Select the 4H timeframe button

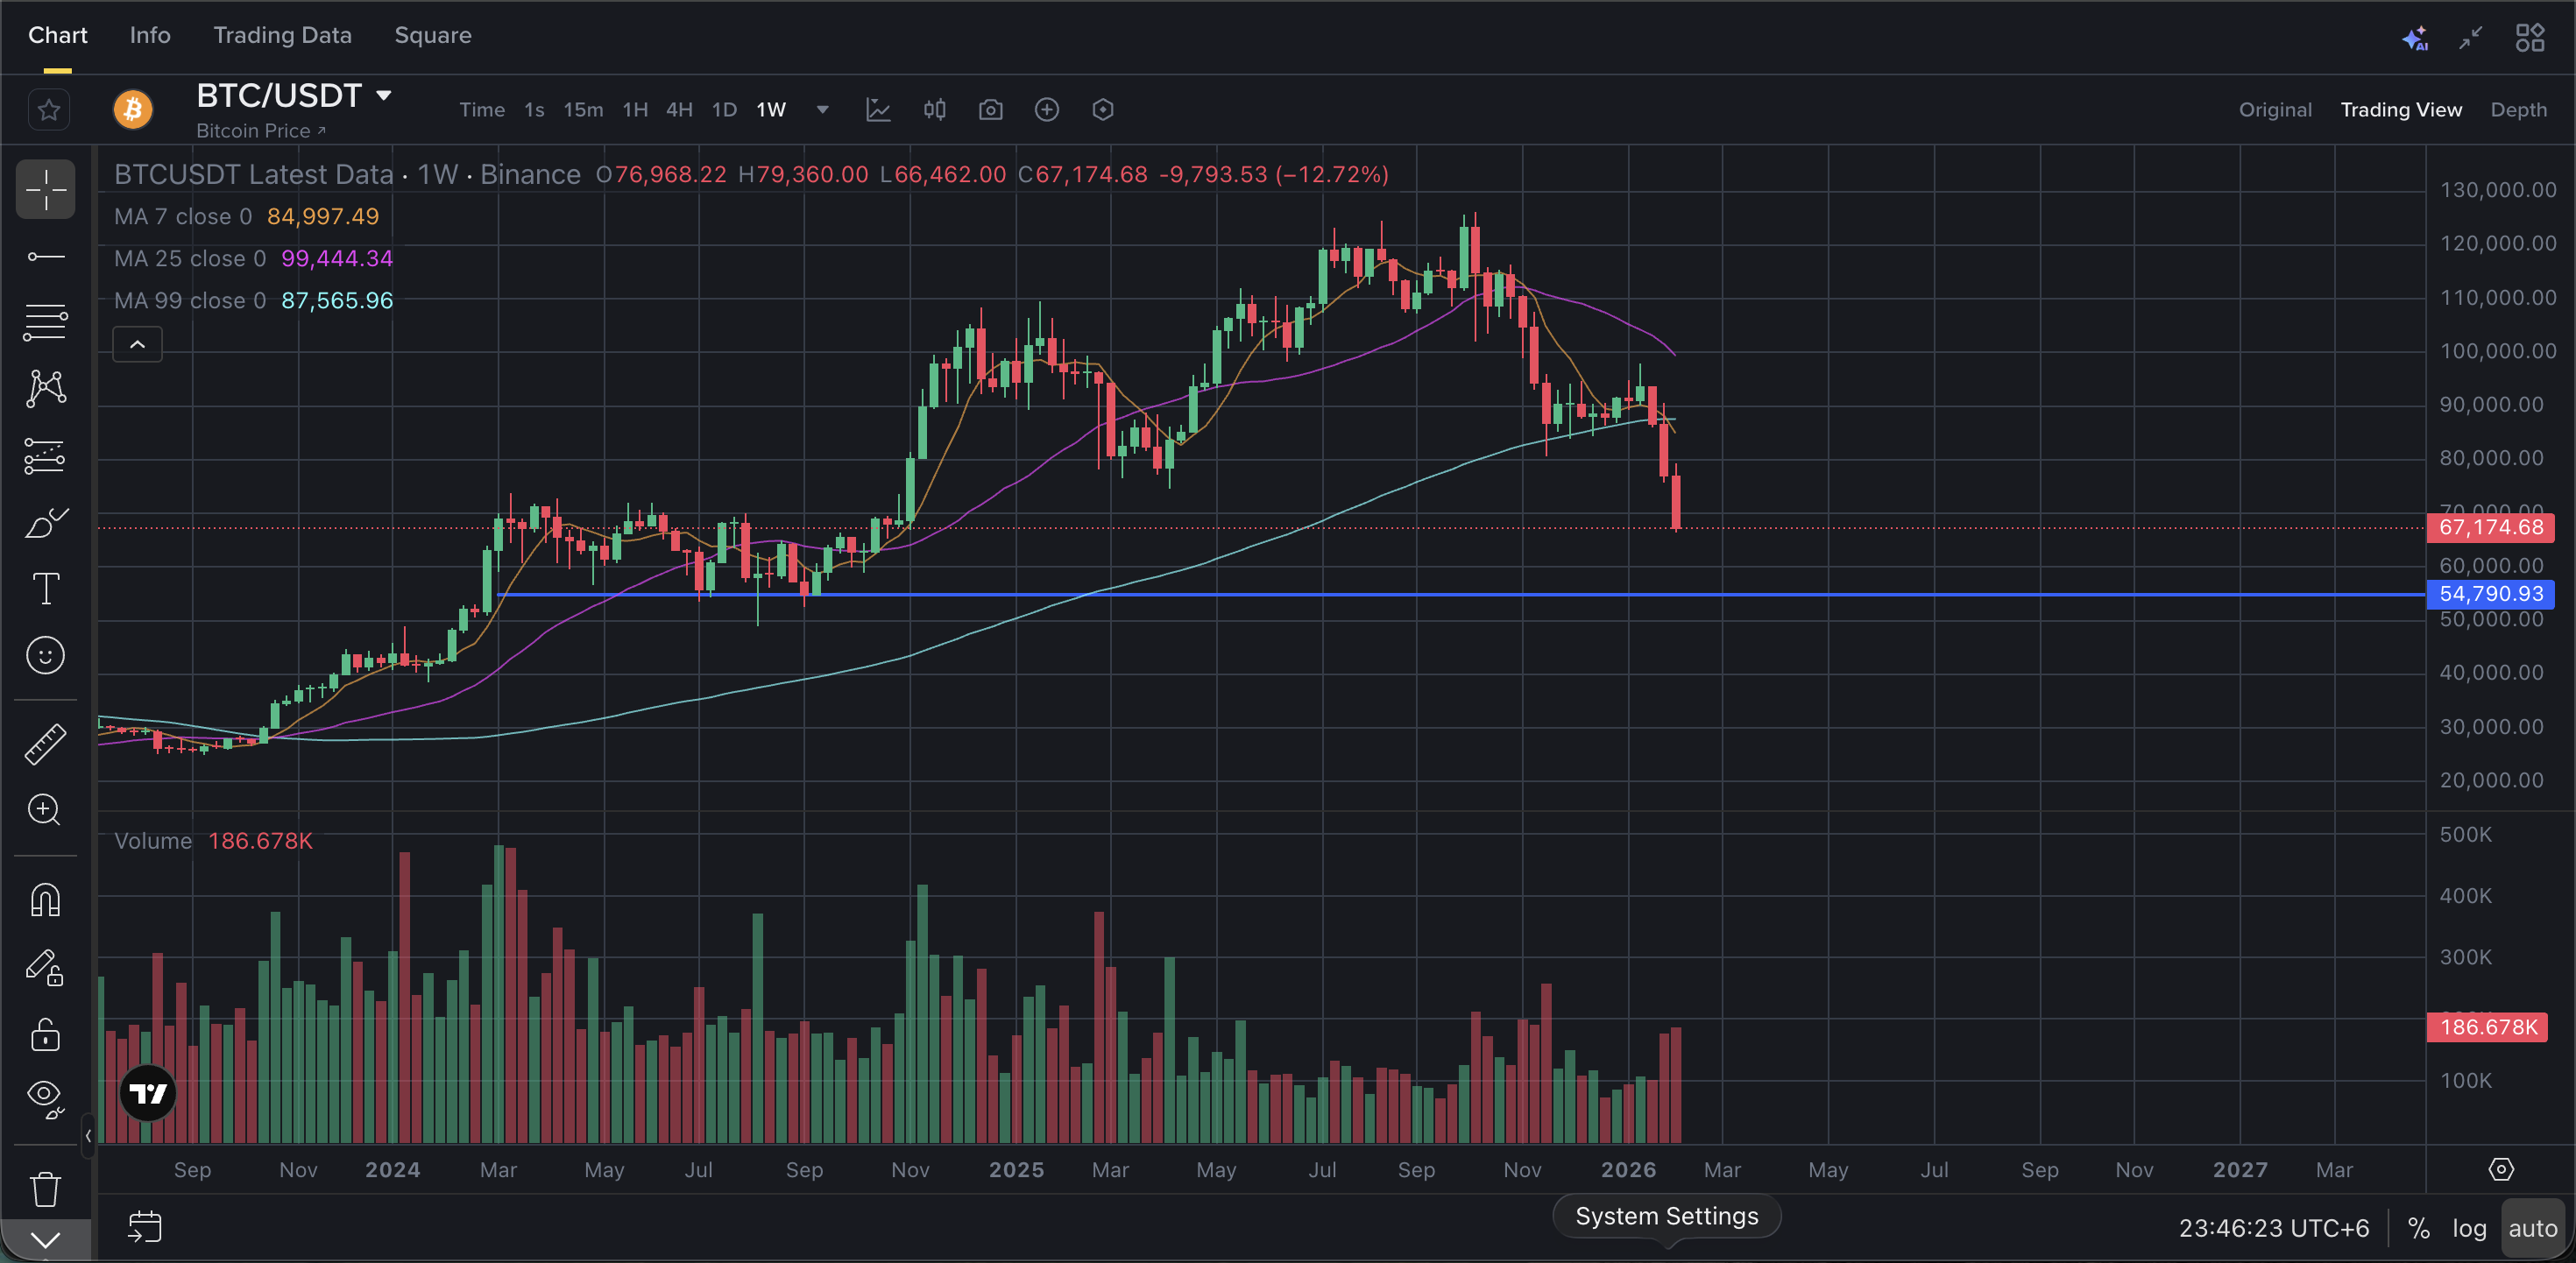[x=679, y=110]
